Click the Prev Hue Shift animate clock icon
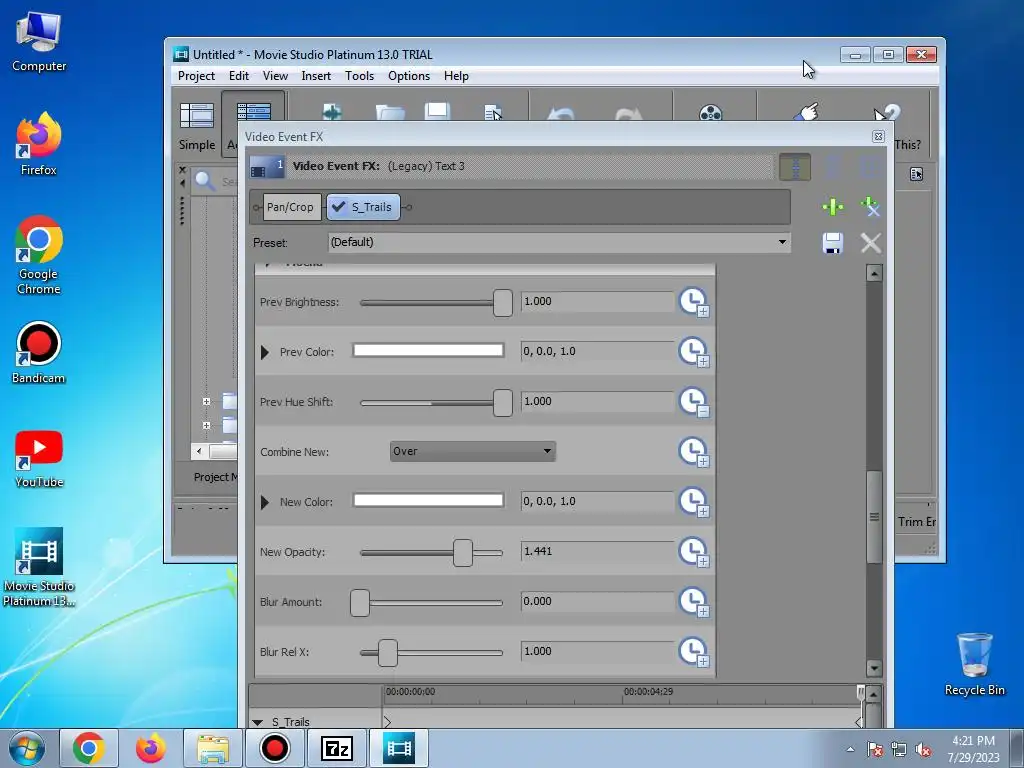Image resolution: width=1024 pixels, height=768 pixels. [x=694, y=402]
